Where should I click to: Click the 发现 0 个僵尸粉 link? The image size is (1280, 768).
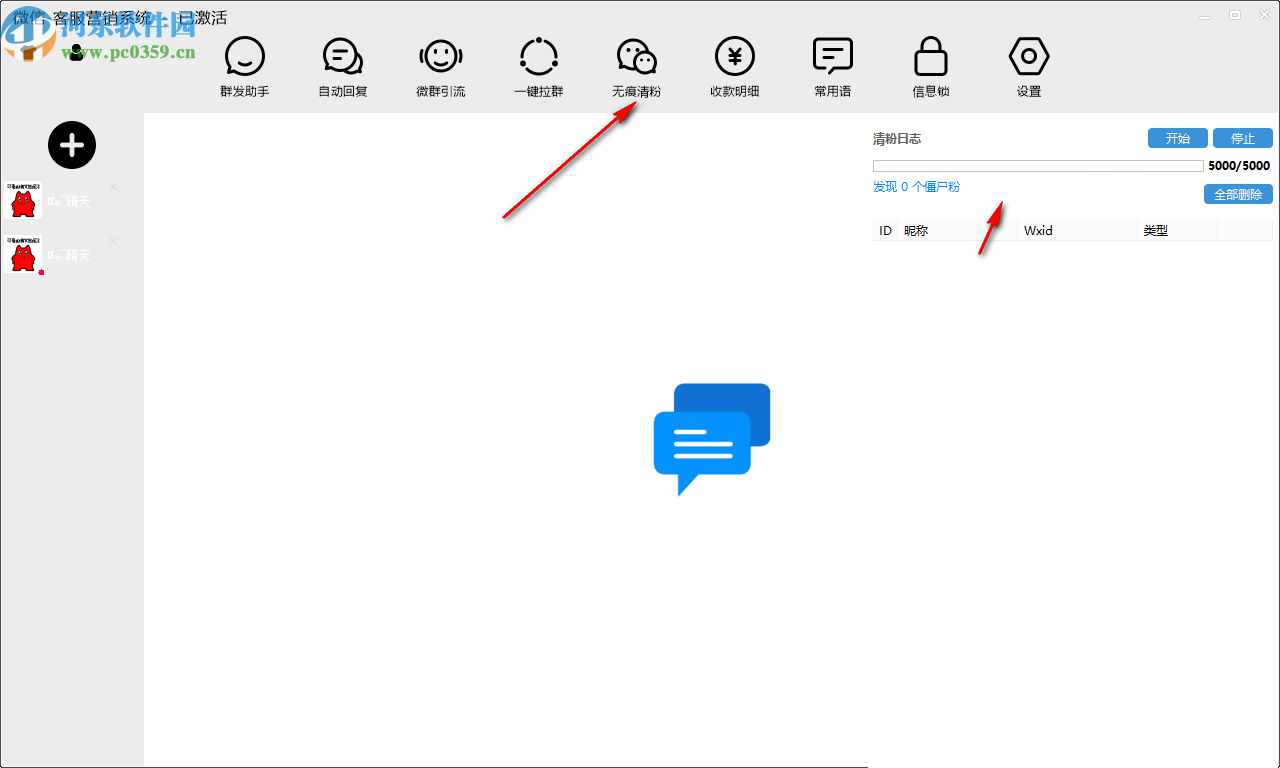click(x=916, y=187)
